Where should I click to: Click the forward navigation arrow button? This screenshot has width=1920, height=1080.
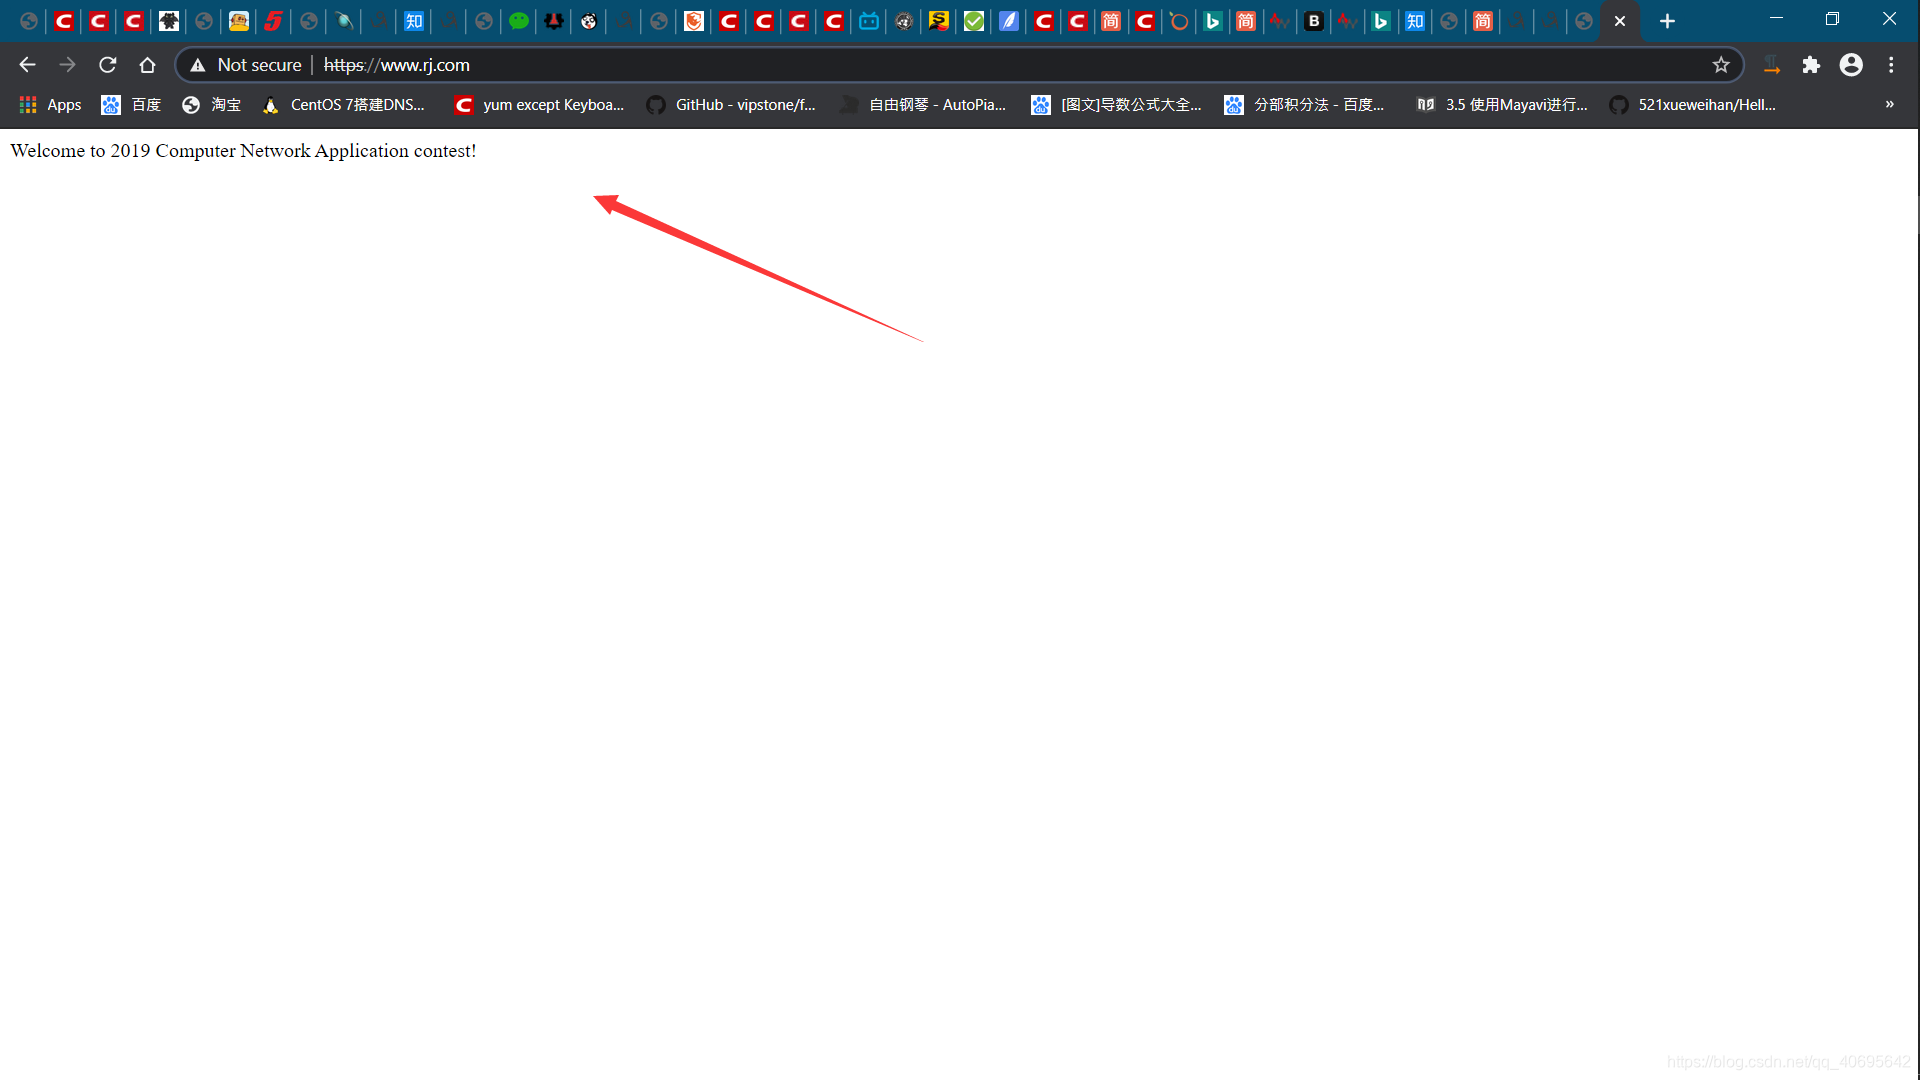[x=67, y=65]
